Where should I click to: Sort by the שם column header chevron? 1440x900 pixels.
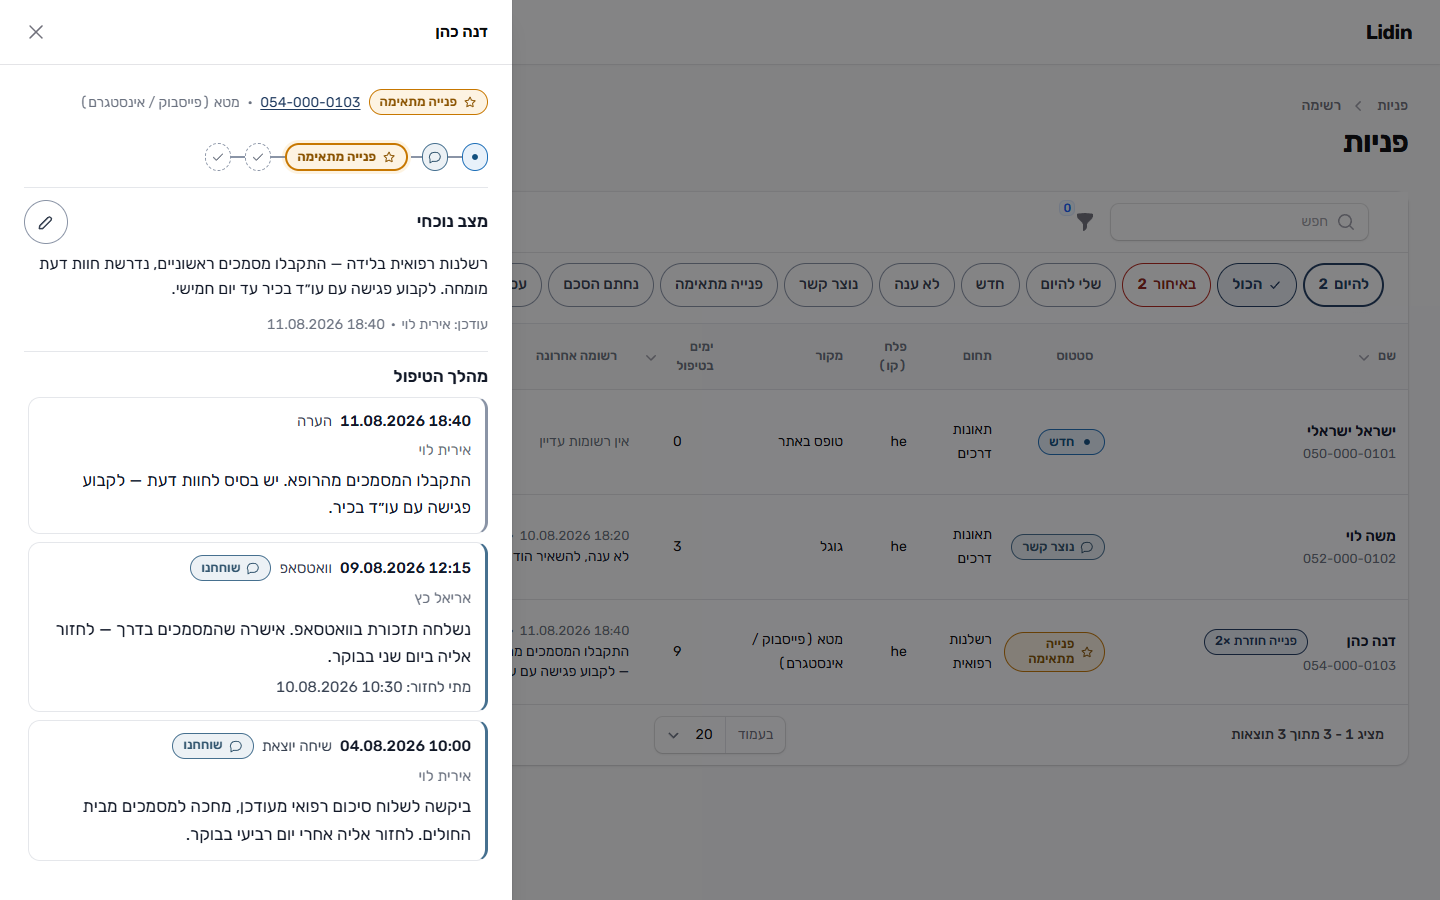(x=1364, y=357)
